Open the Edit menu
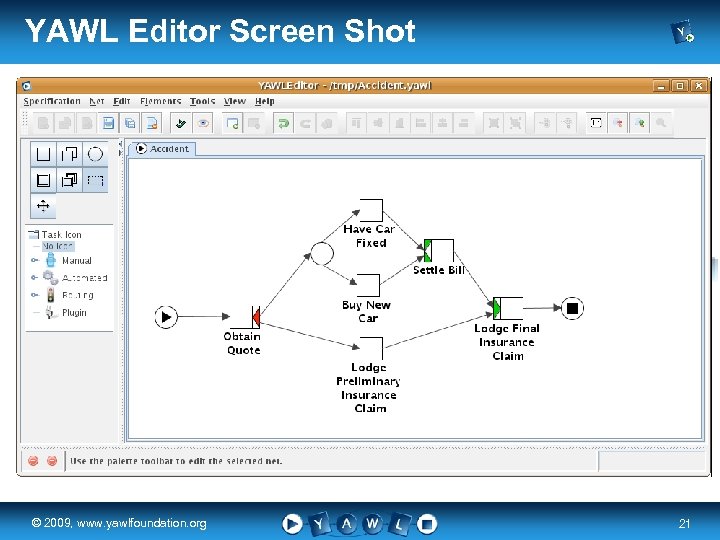 point(122,101)
